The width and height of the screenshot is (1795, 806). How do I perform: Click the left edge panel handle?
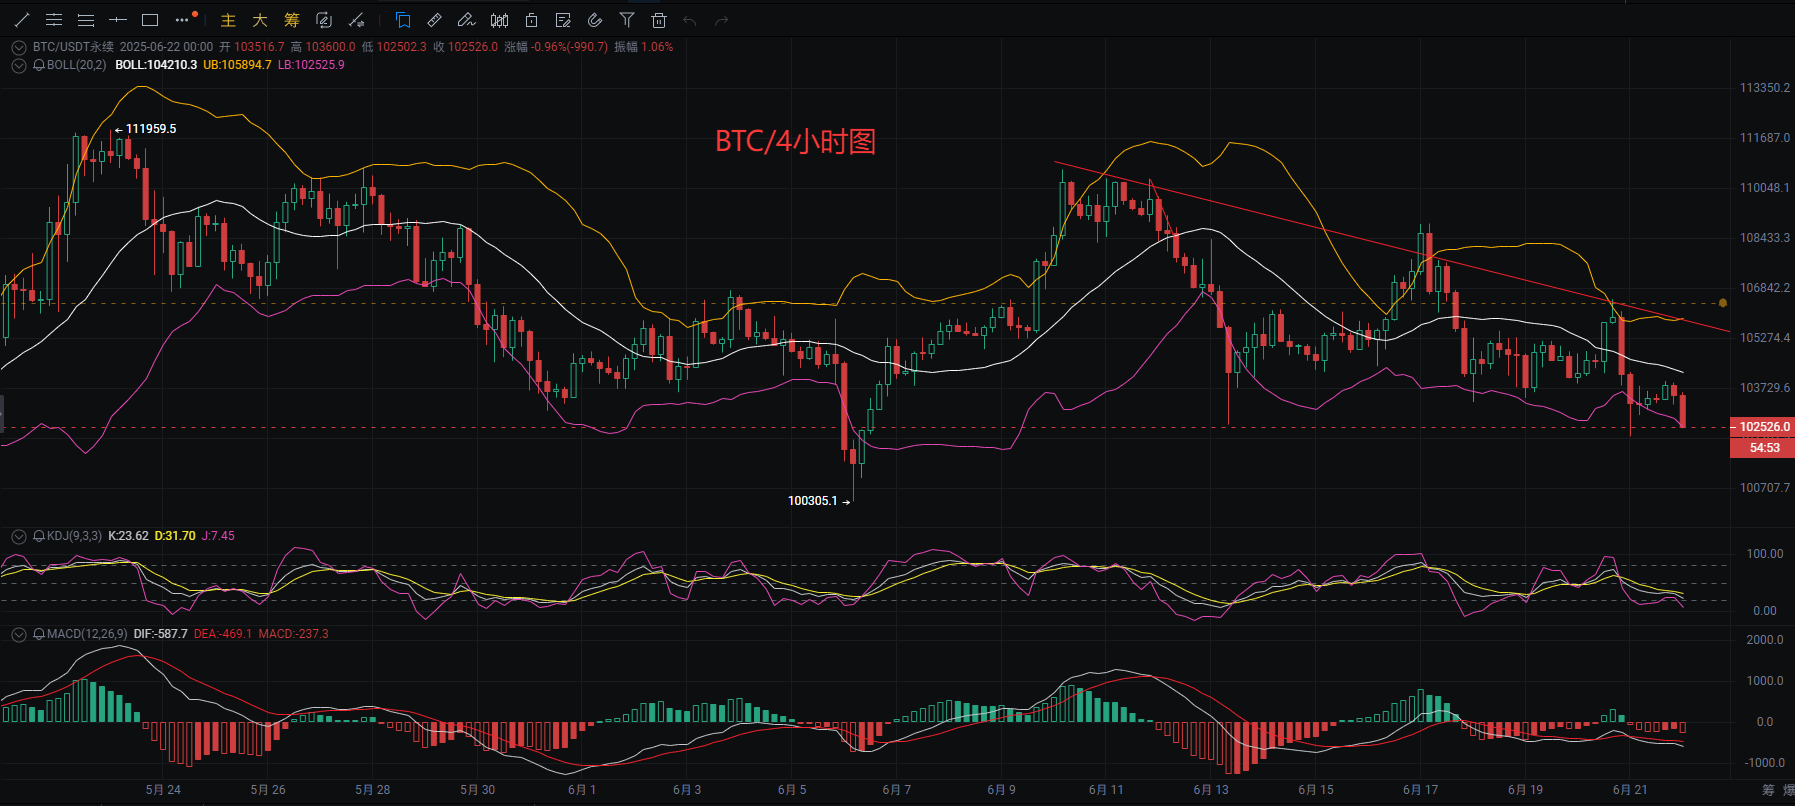[x=2, y=413]
